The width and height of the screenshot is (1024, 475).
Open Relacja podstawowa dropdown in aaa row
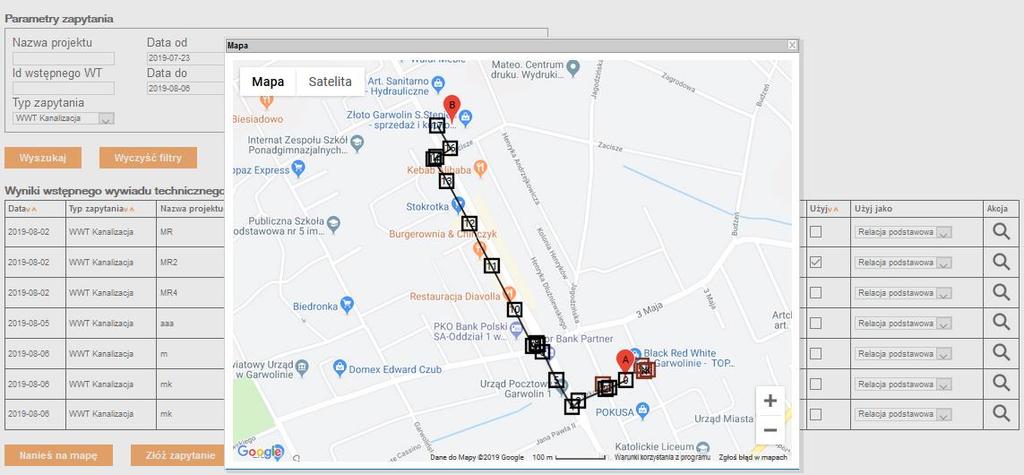(903, 323)
